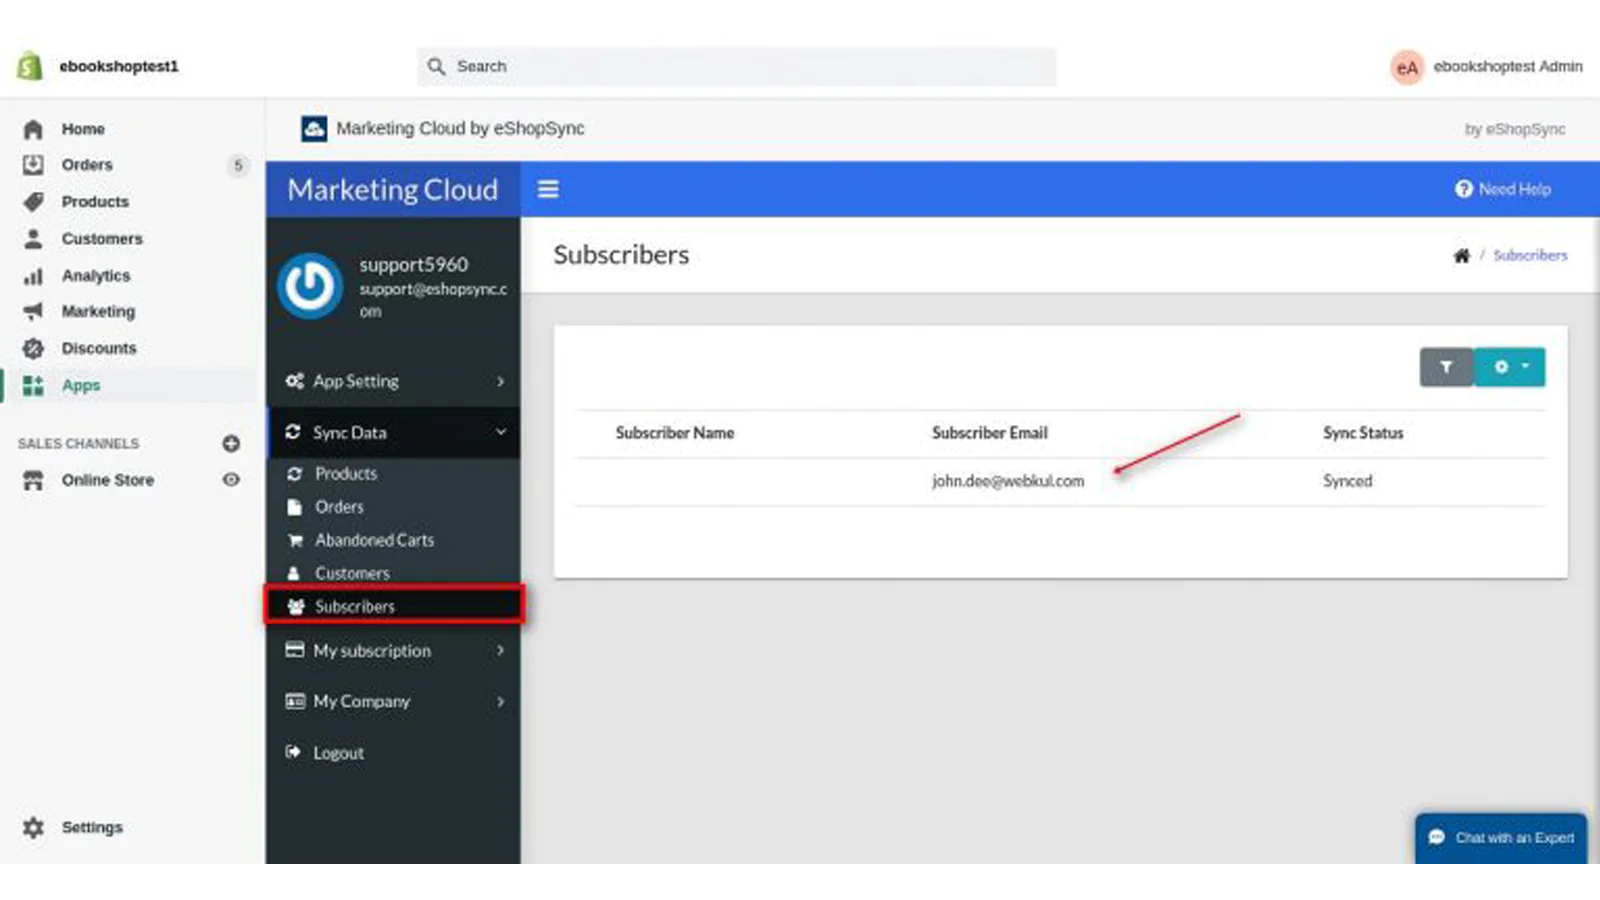Click Subscriber Email column header
Viewport: 1600px width, 900px height.
[990, 433]
